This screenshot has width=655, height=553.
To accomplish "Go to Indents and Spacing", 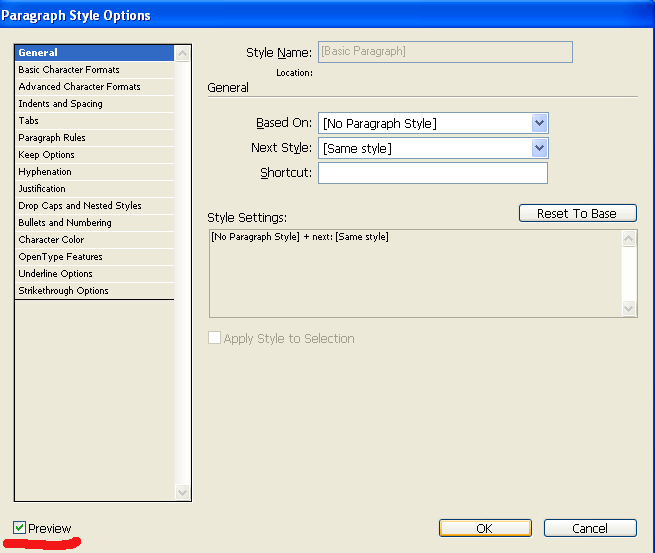I will (x=94, y=104).
